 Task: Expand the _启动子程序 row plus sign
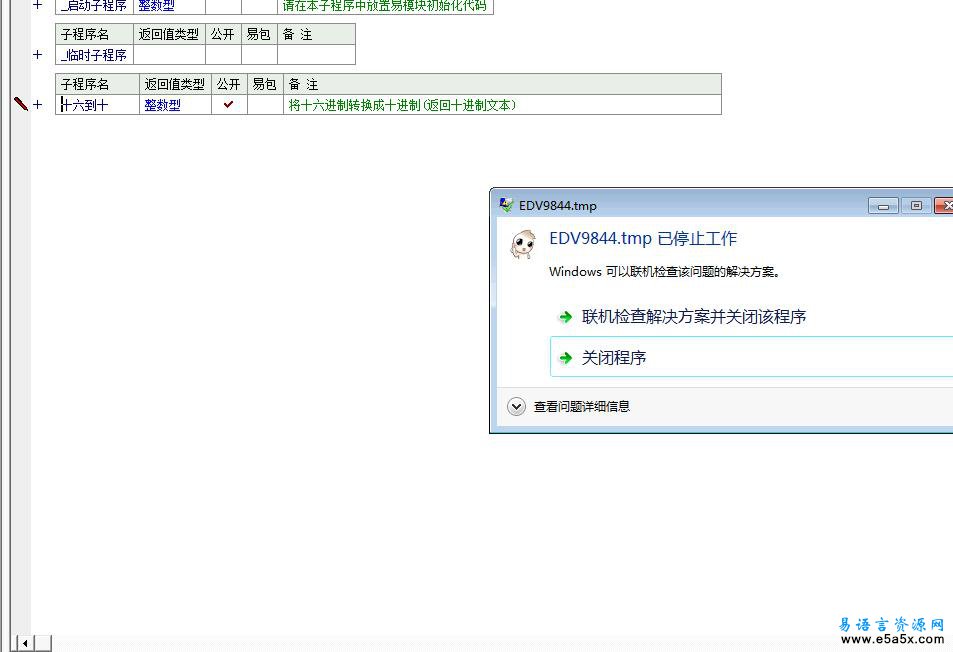coord(38,5)
